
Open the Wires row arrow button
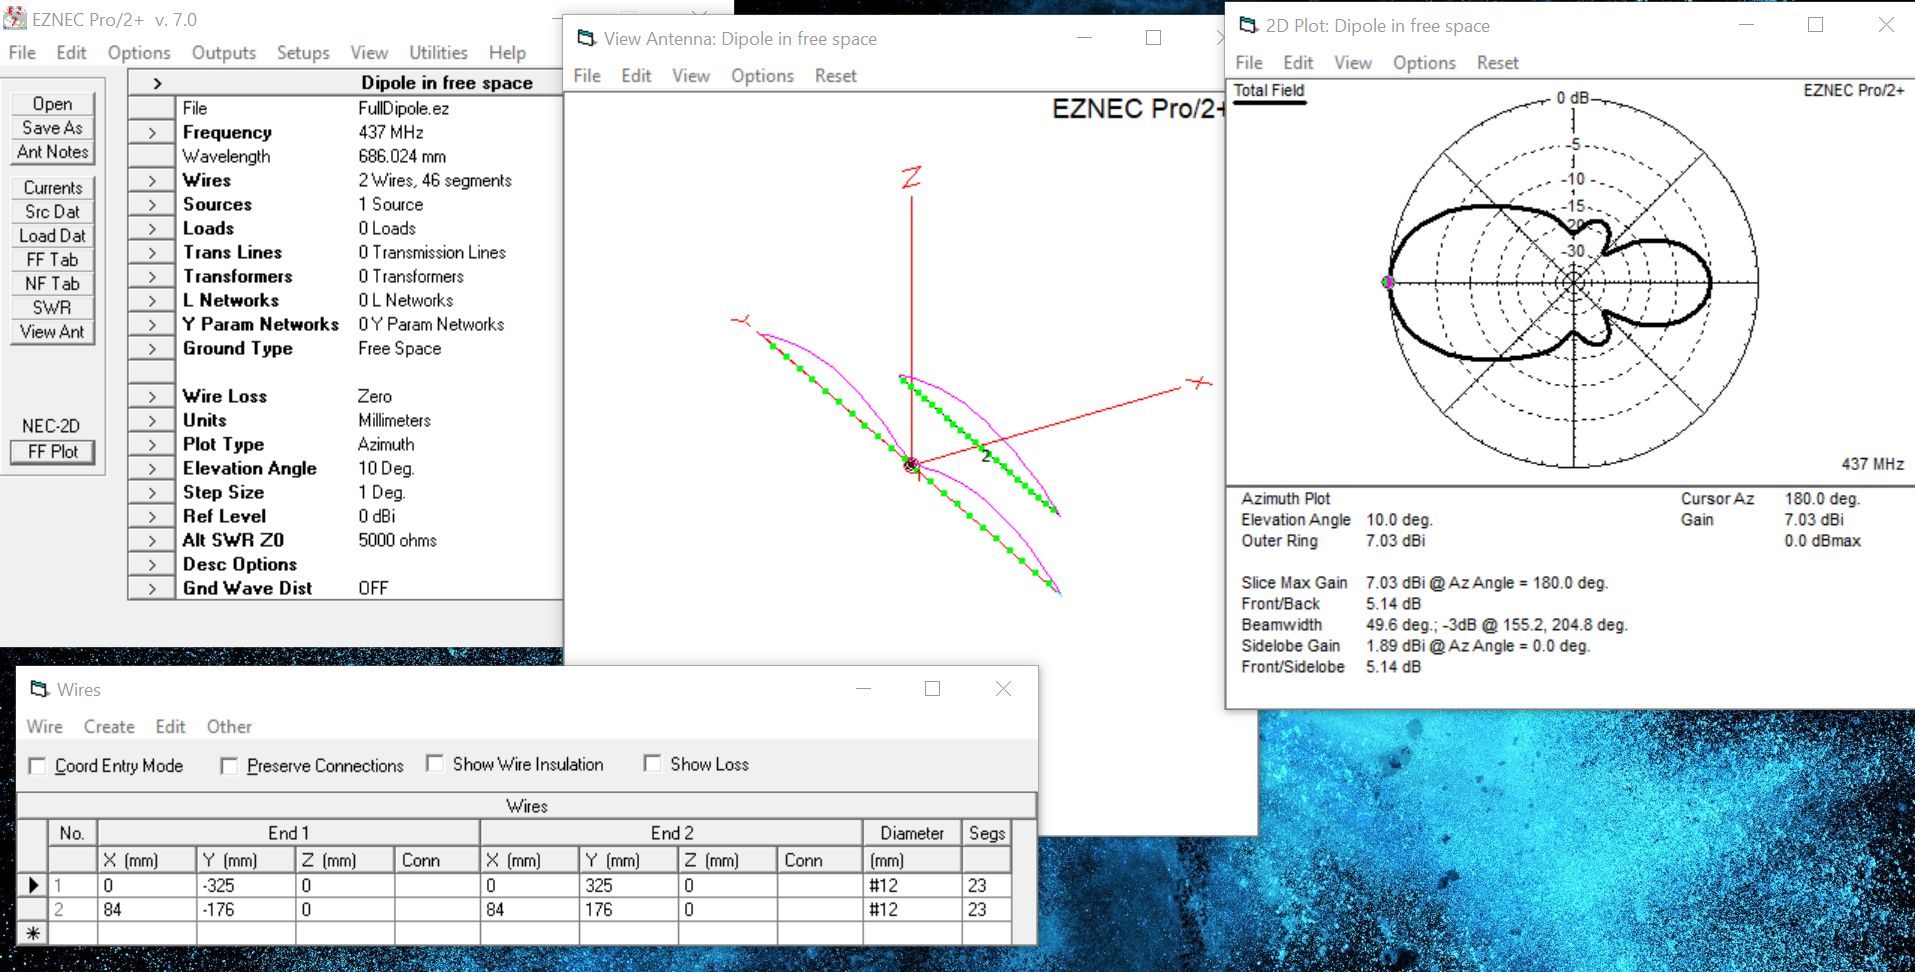click(x=152, y=180)
